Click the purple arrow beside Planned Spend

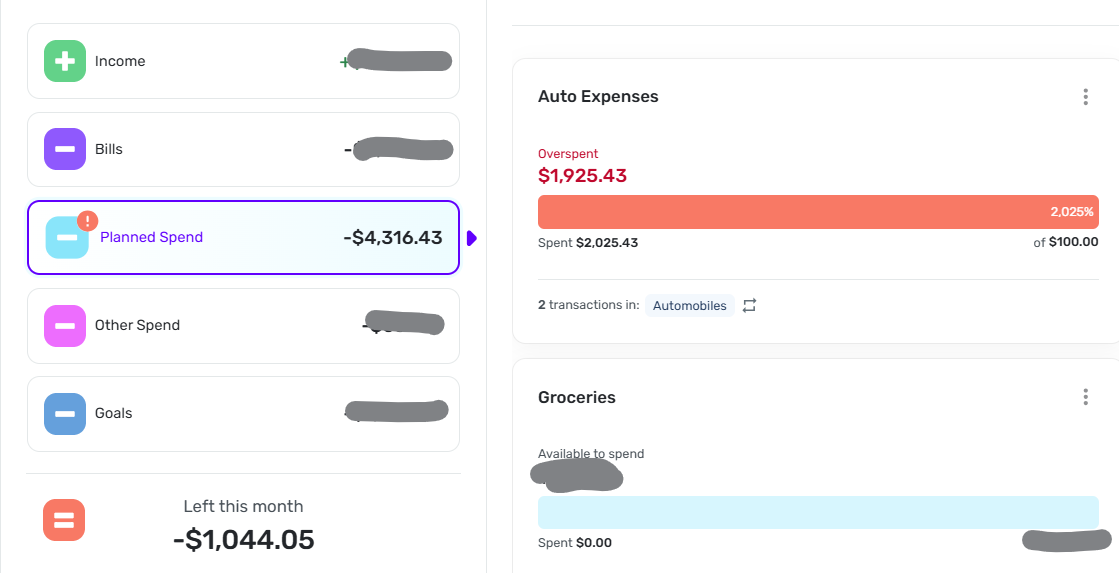472,238
